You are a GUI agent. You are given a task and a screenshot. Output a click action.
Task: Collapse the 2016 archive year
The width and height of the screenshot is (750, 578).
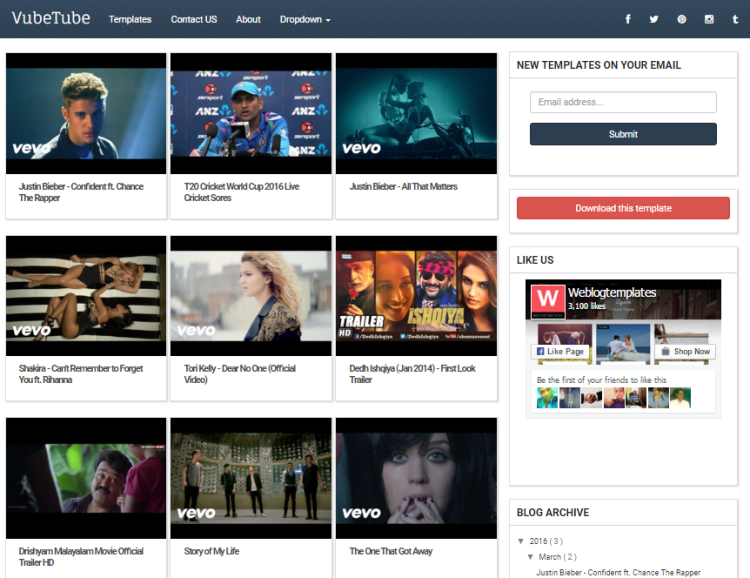coord(521,541)
